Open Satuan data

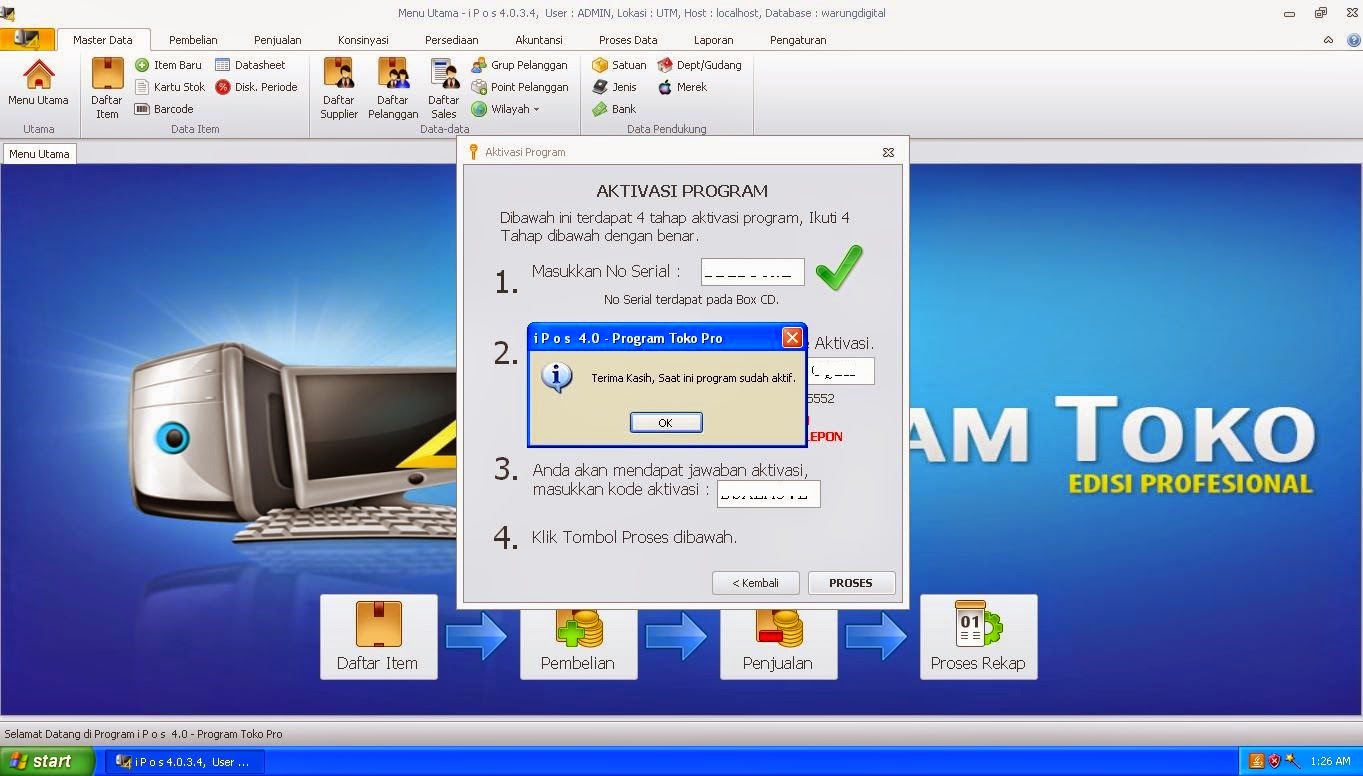[619, 65]
